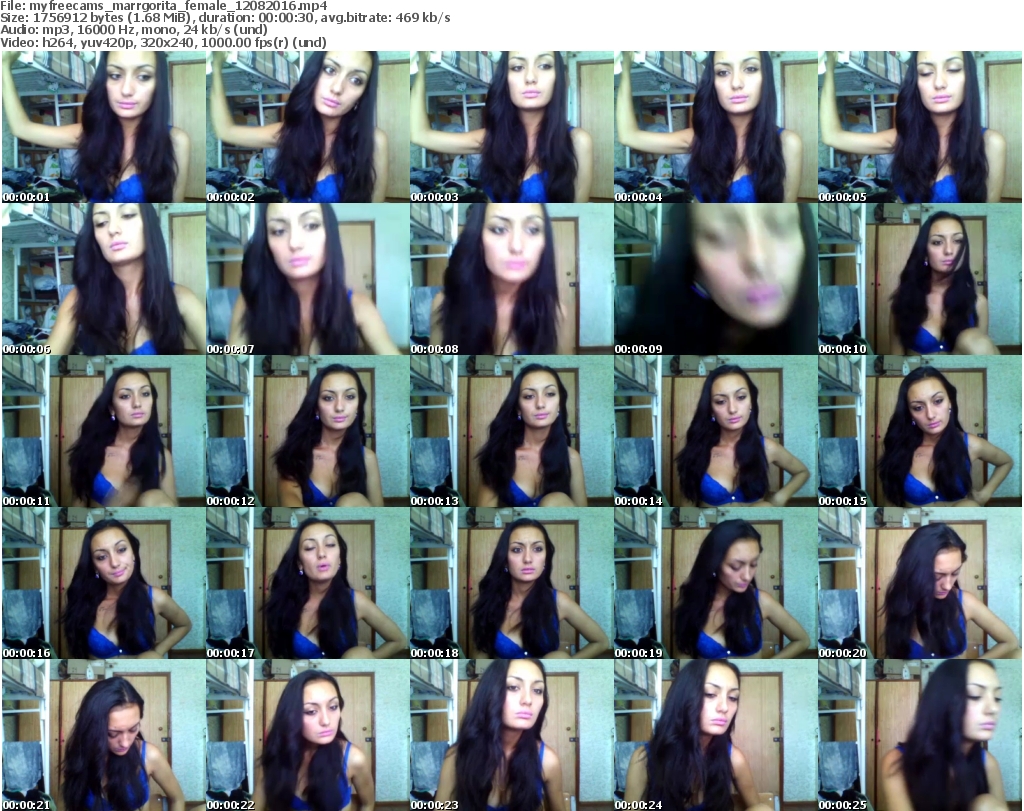Choose the thumbnail timestamped 00:00:04

pos(716,127)
